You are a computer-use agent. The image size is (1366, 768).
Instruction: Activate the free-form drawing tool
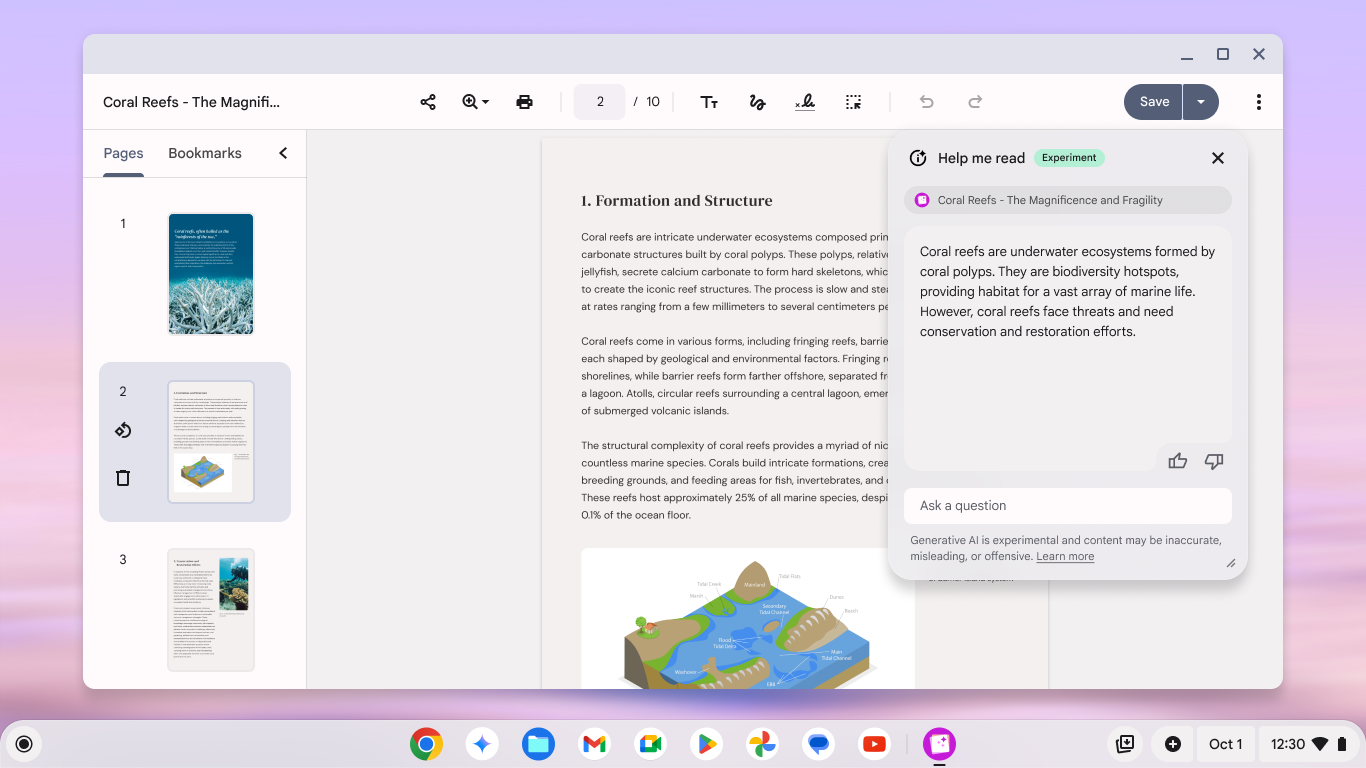click(757, 101)
